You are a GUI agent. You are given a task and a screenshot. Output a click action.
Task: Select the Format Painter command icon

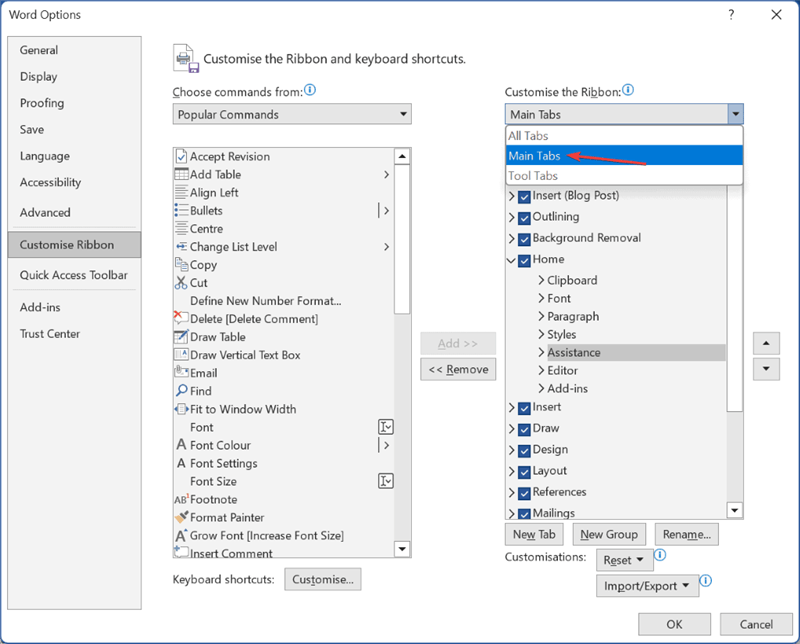[181, 517]
